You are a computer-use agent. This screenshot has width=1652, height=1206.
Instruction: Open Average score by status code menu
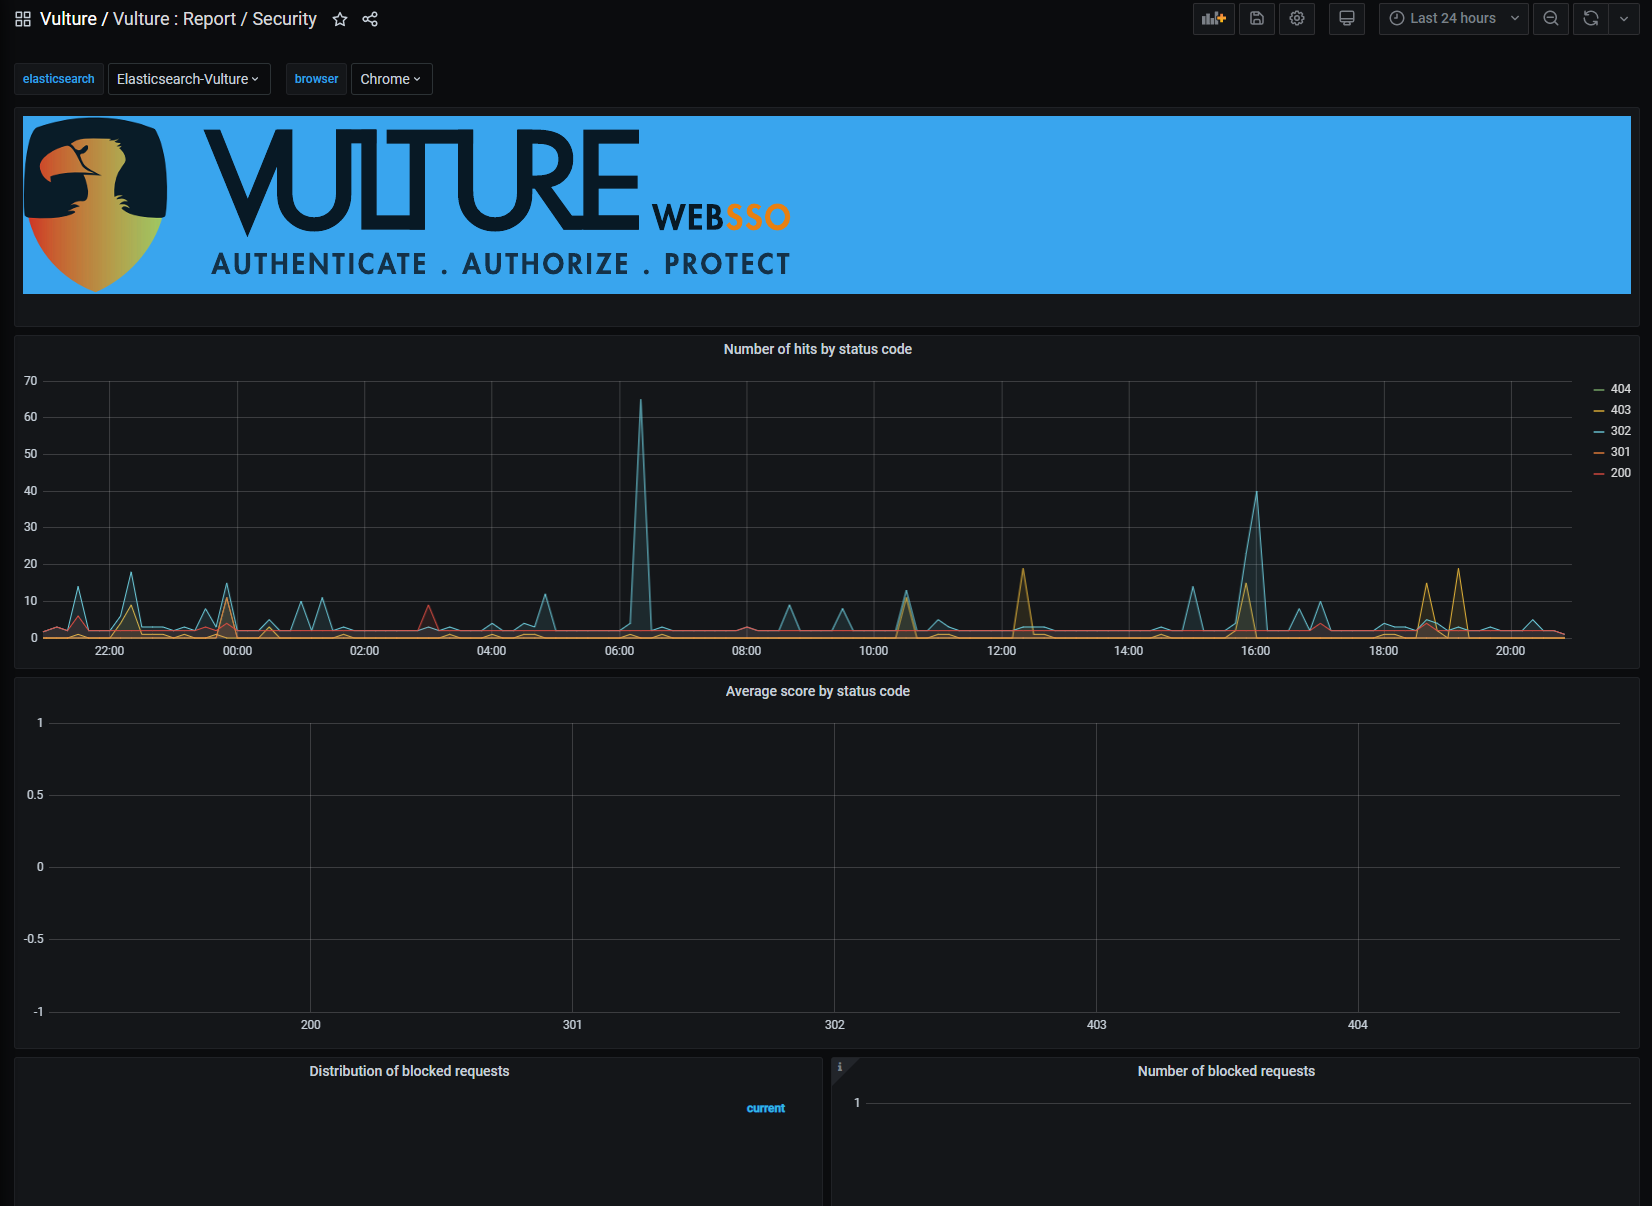coord(817,691)
